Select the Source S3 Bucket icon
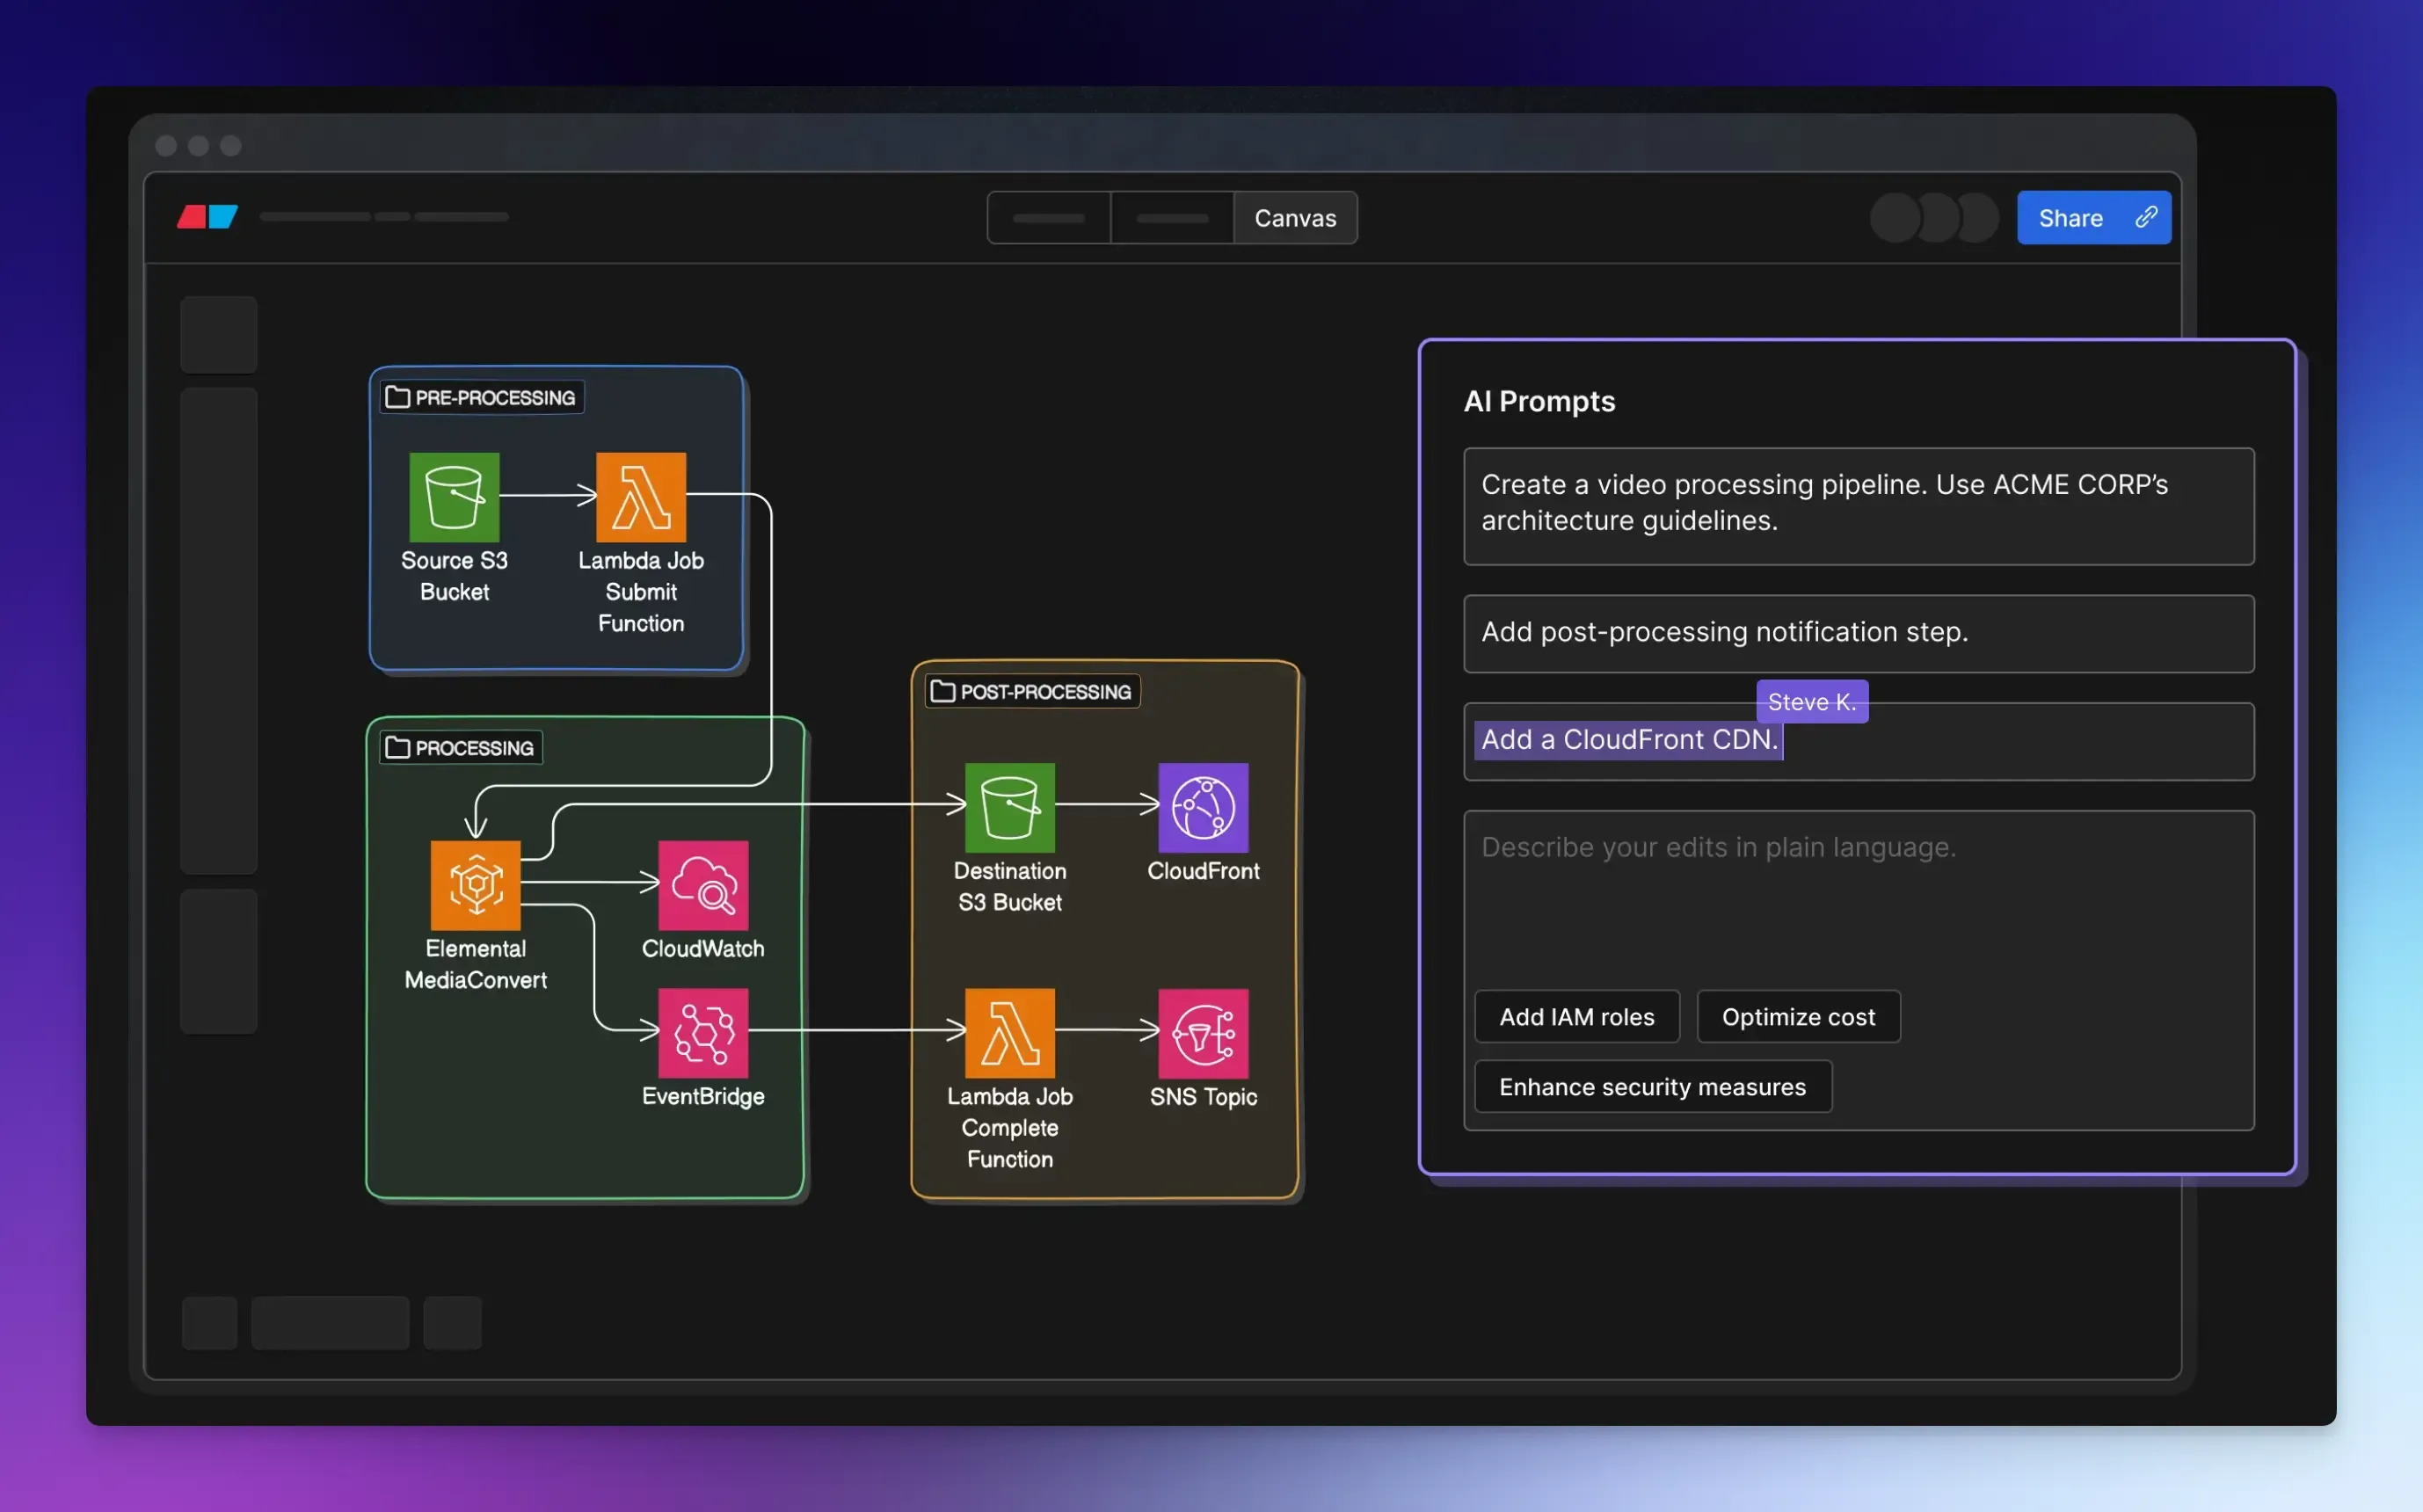 [x=454, y=497]
